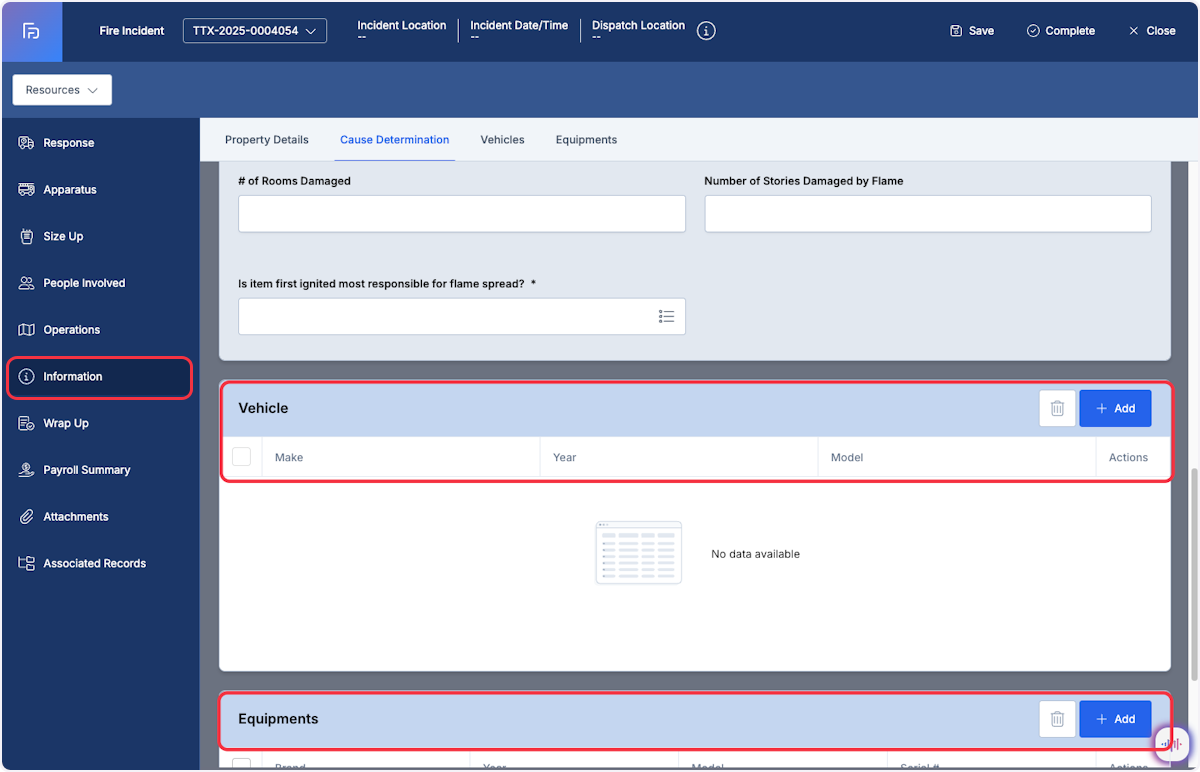Click the vertical scrollbar of the form

[1195, 575]
